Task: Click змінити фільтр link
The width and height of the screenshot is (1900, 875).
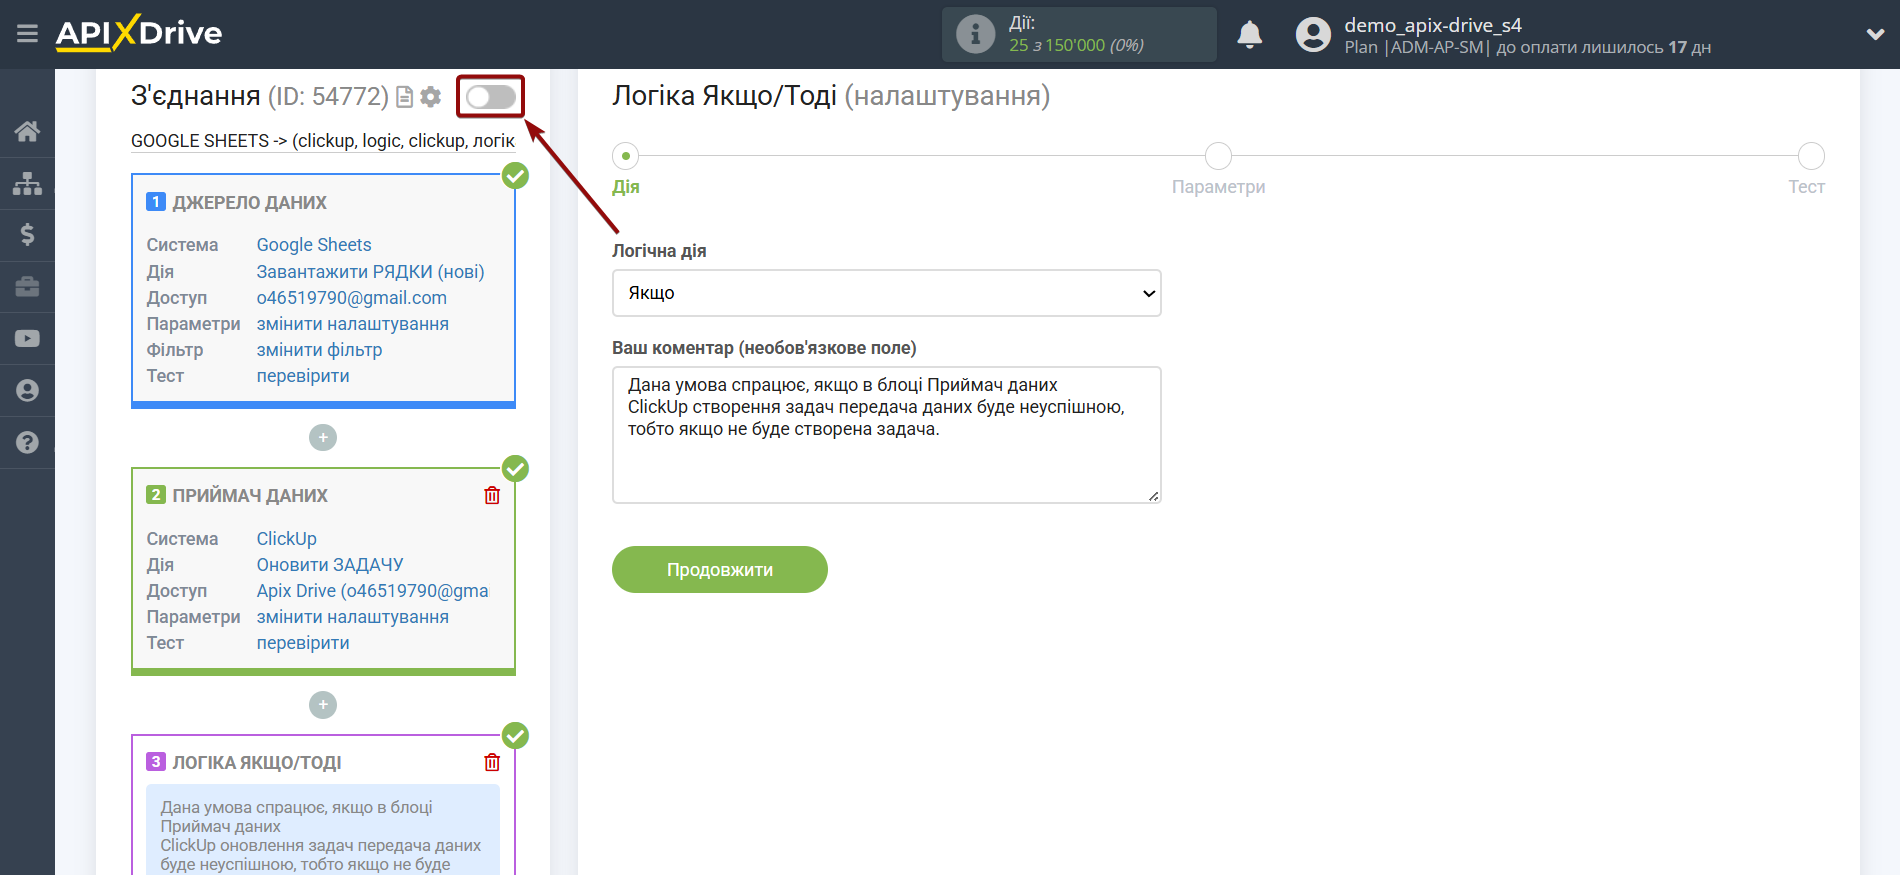Action: pyautogui.click(x=319, y=350)
